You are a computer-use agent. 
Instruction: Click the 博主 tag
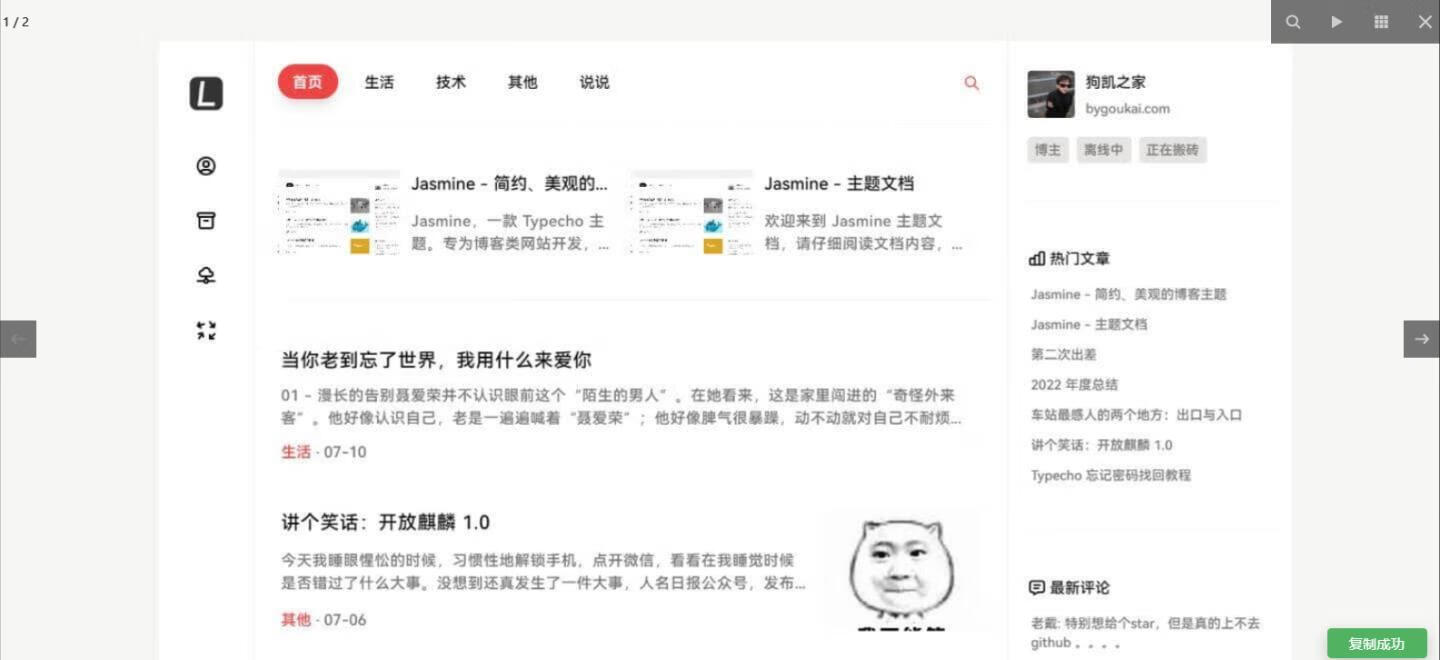tap(1048, 150)
